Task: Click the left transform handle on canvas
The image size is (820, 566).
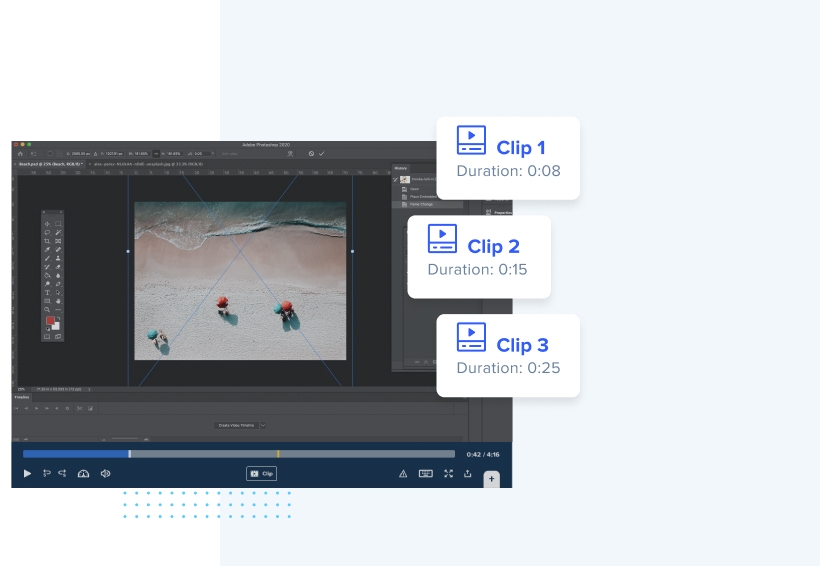Action: (128, 252)
